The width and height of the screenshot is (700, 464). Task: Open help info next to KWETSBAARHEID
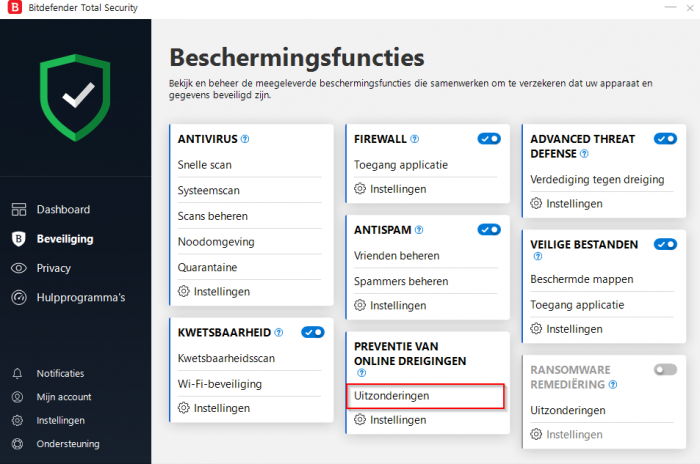pyautogui.click(x=279, y=333)
